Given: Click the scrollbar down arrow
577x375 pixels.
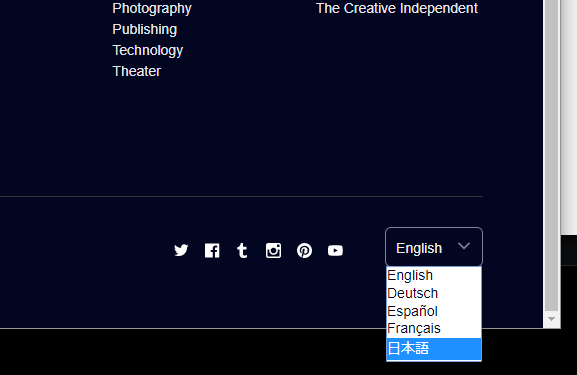Looking at the screenshot, I should (551, 319).
